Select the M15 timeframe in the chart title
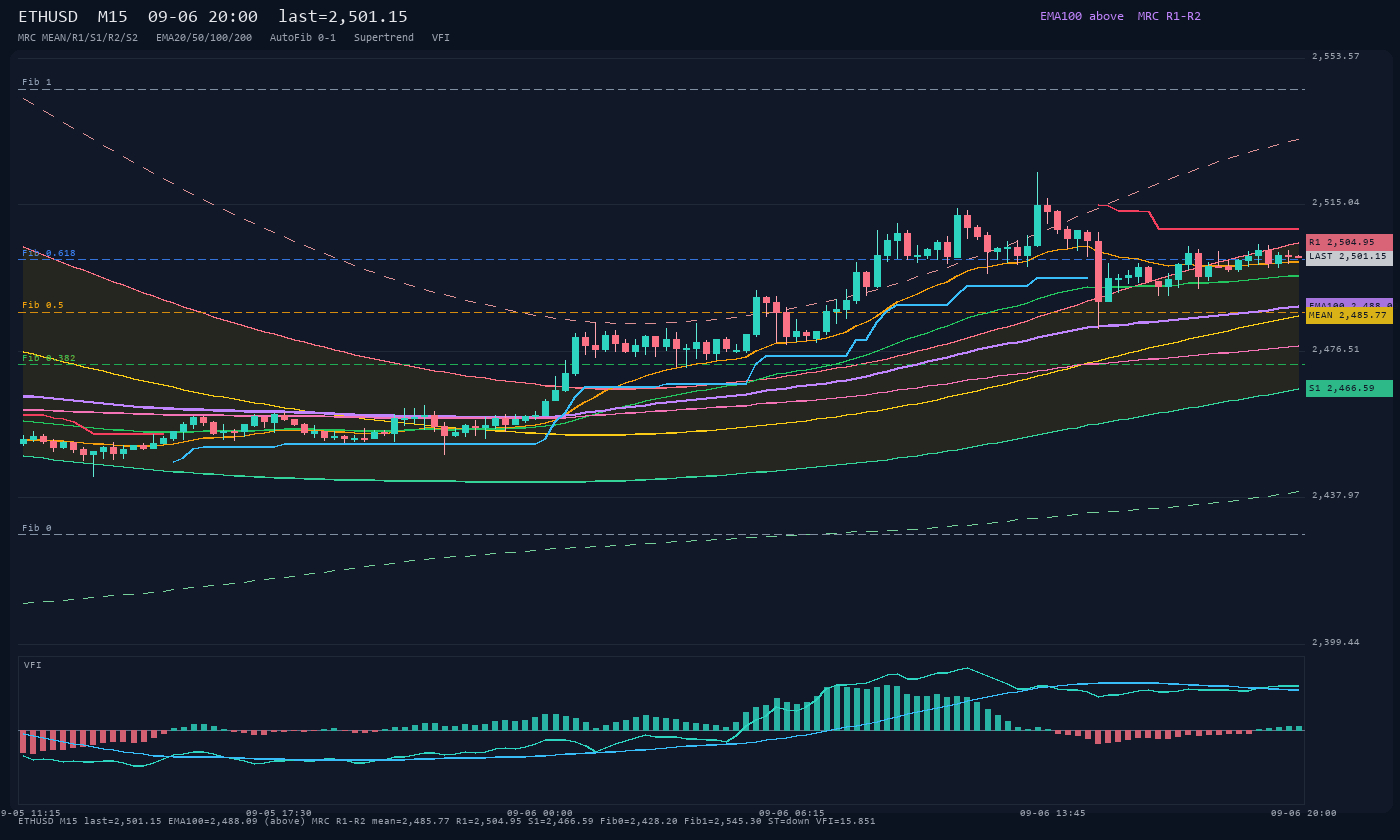Image resolution: width=1400 pixels, height=840 pixels. tap(112, 16)
